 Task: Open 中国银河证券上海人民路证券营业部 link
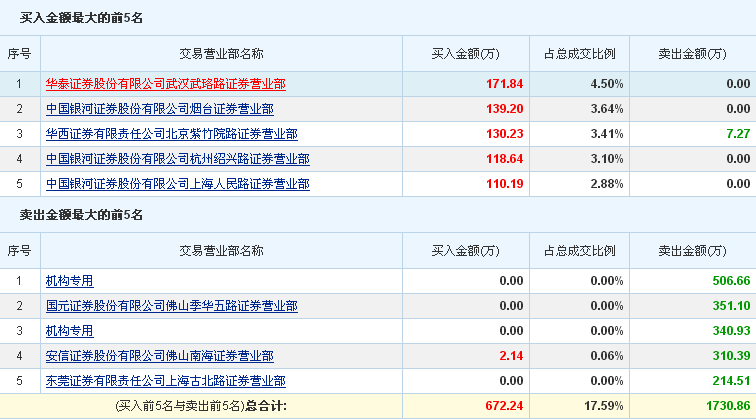coord(177,184)
